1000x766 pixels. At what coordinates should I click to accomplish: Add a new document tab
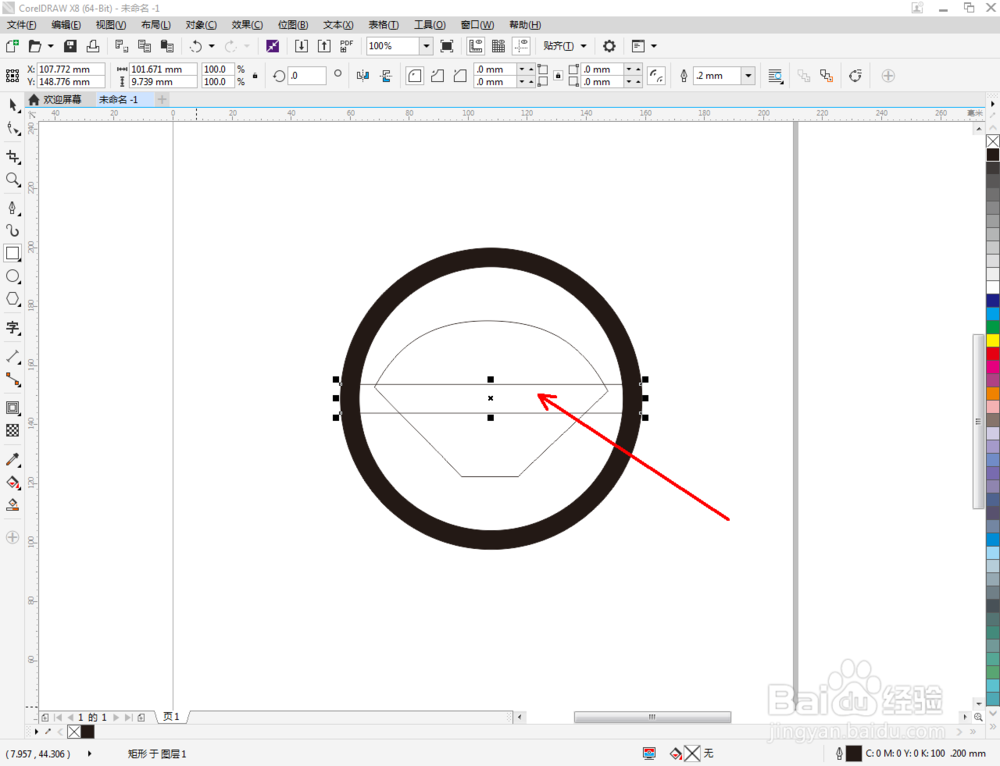pyautogui.click(x=162, y=99)
